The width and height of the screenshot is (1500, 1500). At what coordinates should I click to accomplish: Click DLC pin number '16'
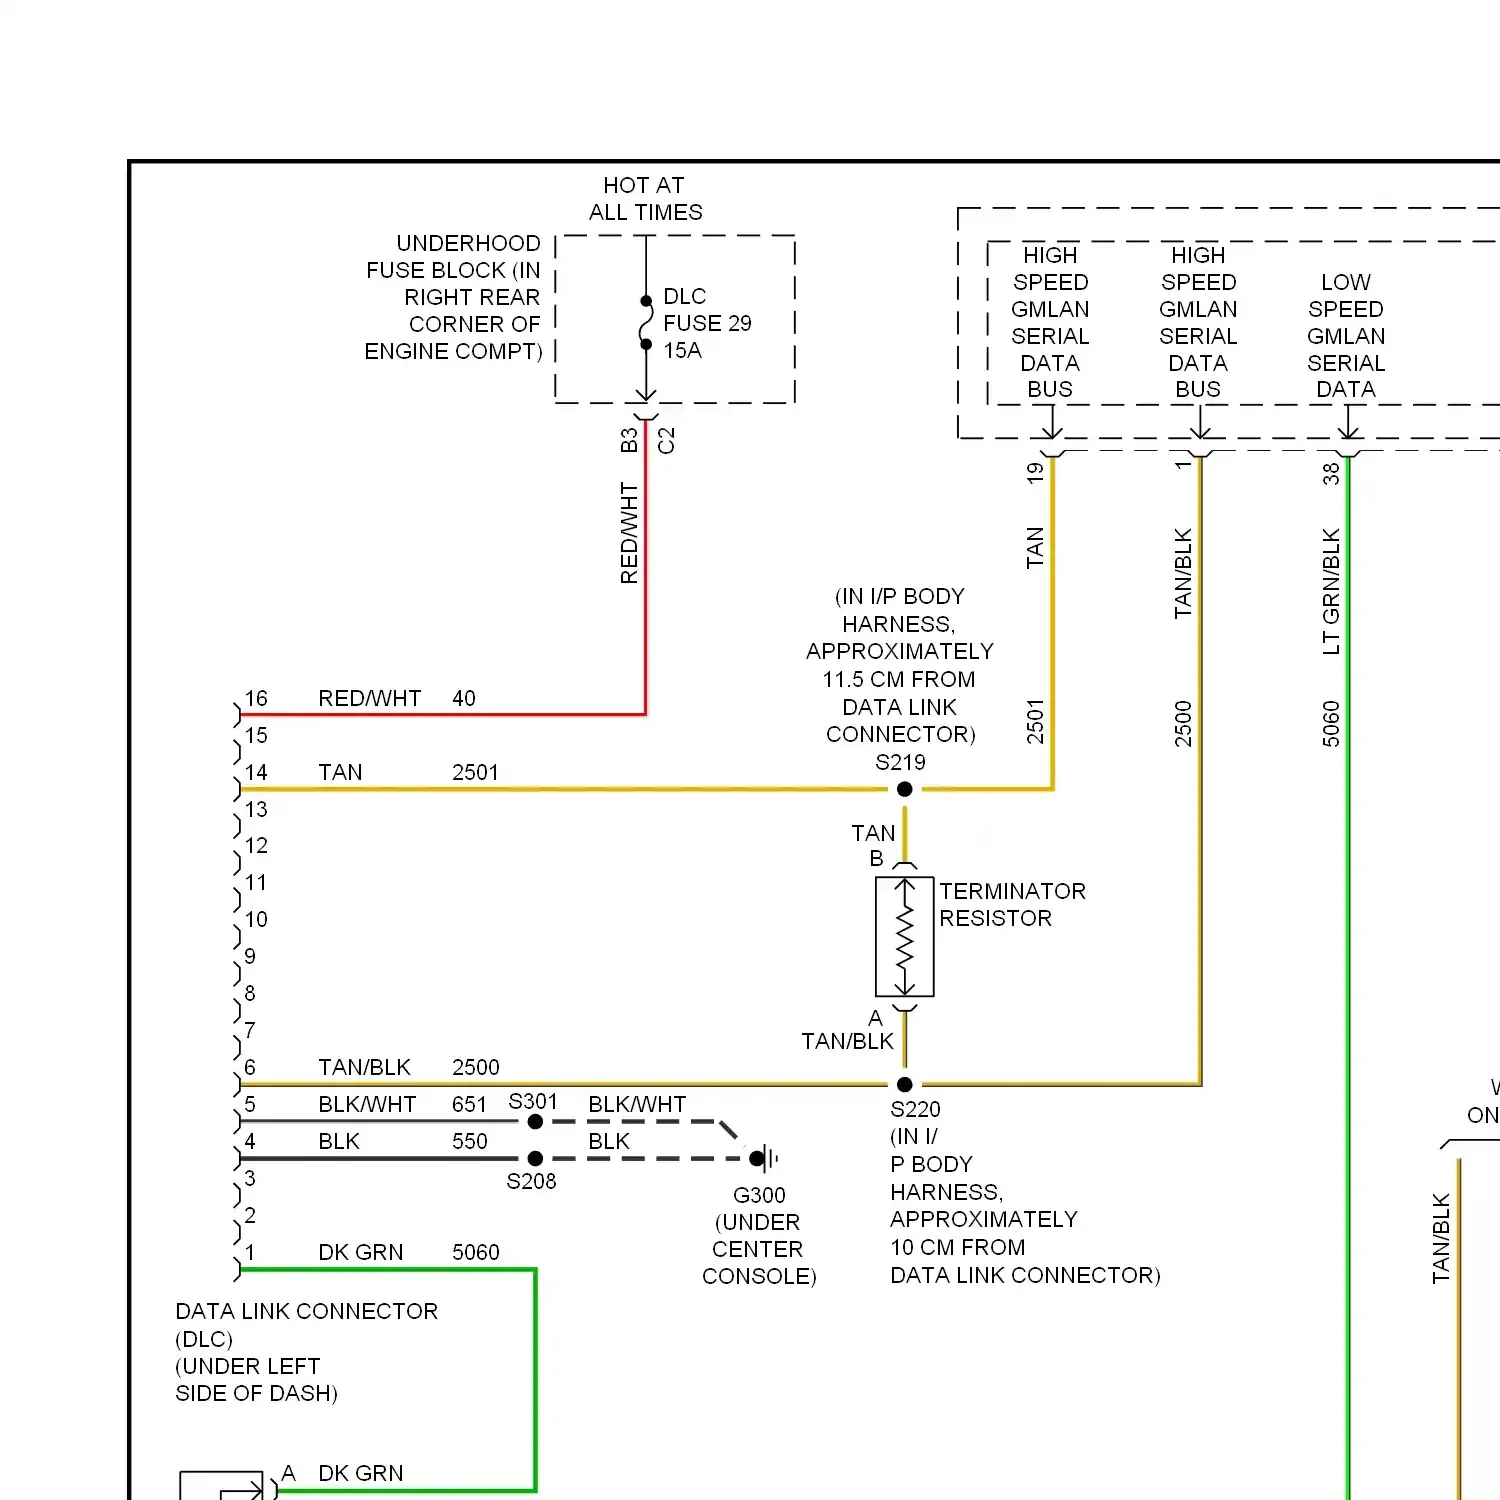[256, 698]
